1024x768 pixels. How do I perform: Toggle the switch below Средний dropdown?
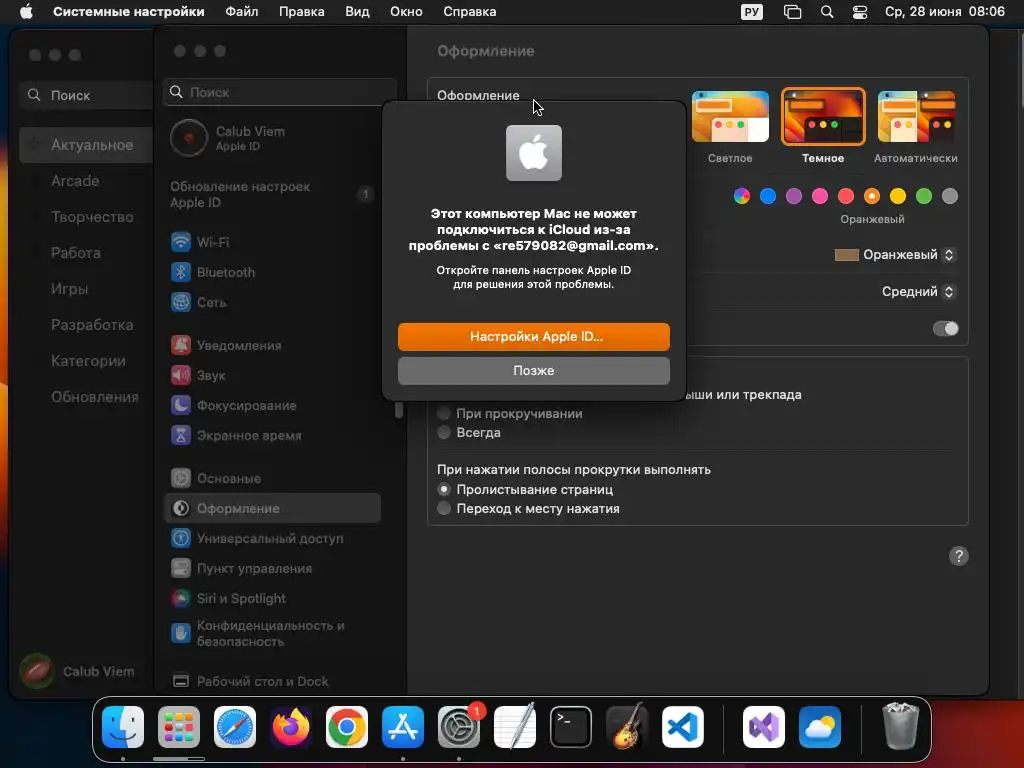[x=946, y=328]
